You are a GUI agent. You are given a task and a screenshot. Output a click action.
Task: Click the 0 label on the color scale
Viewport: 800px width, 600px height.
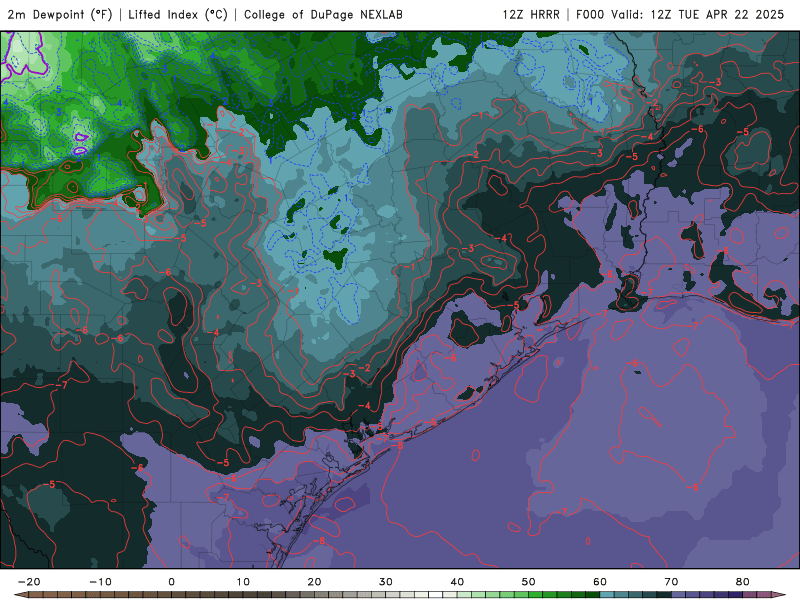(171, 582)
